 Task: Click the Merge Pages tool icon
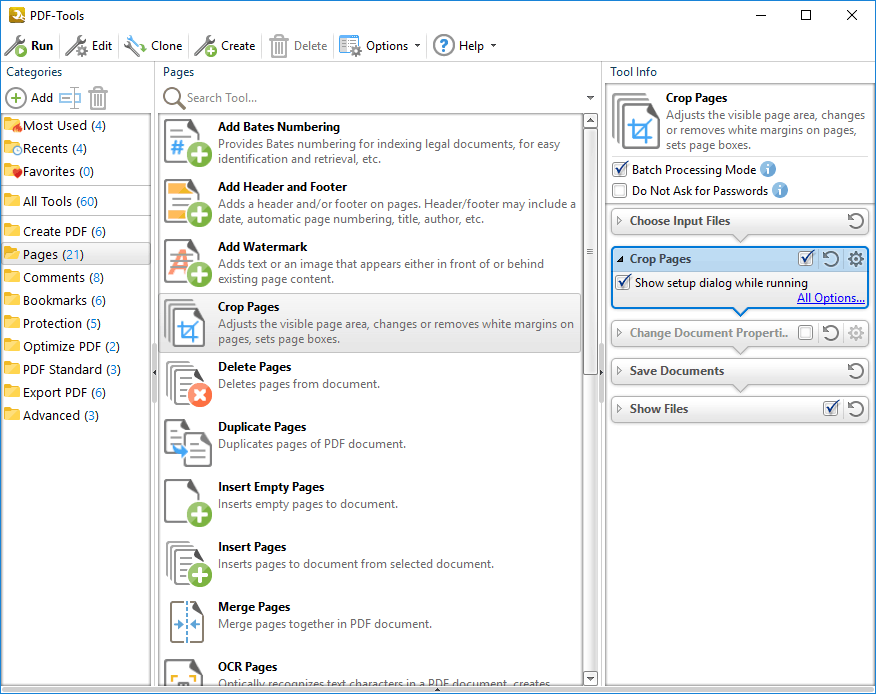(x=187, y=622)
